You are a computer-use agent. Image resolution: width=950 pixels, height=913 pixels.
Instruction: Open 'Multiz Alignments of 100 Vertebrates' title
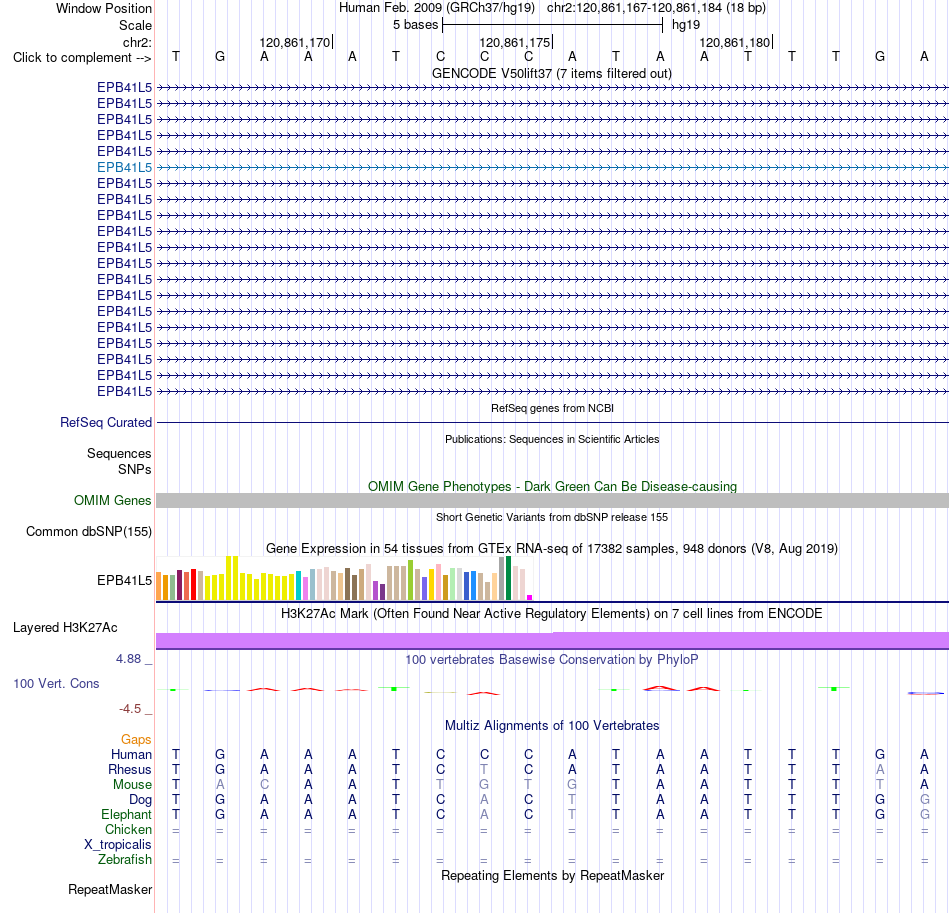point(552,726)
